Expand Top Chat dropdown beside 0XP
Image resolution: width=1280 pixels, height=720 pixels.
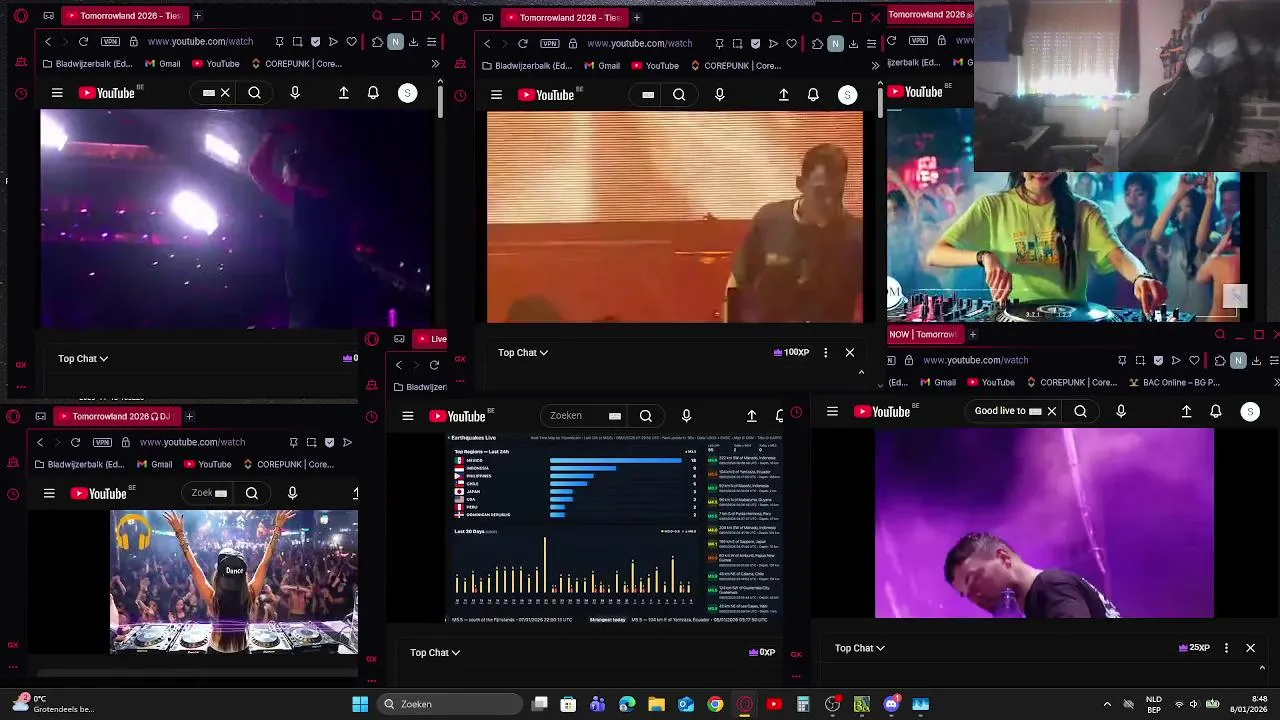[x=435, y=652]
